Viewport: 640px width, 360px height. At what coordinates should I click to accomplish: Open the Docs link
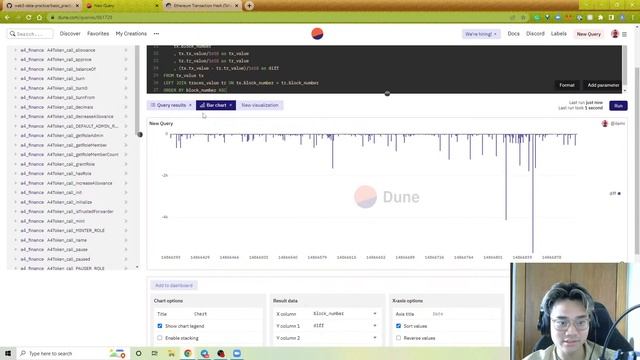pyautogui.click(x=513, y=33)
